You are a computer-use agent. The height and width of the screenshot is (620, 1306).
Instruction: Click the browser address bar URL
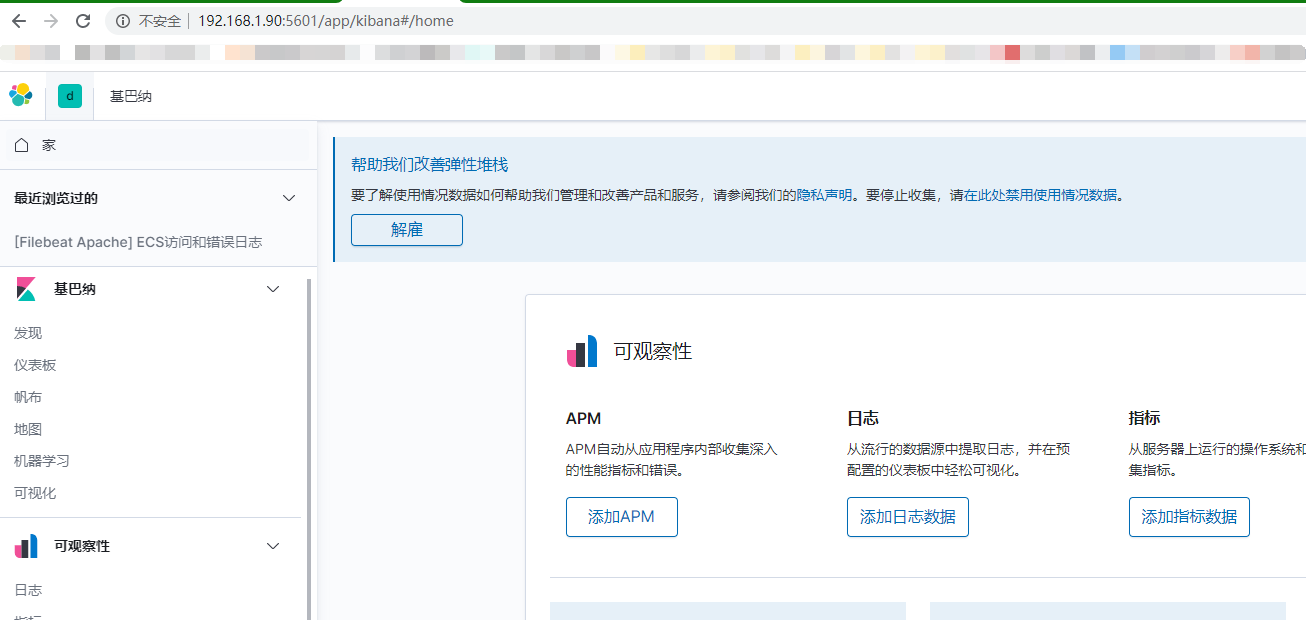325,21
